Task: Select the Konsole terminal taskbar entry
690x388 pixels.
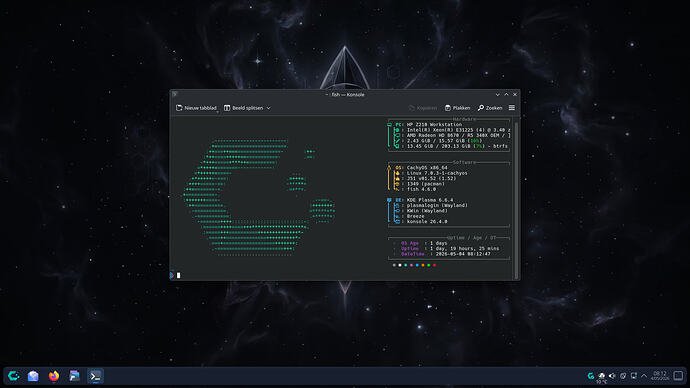Action: click(x=95, y=376)
